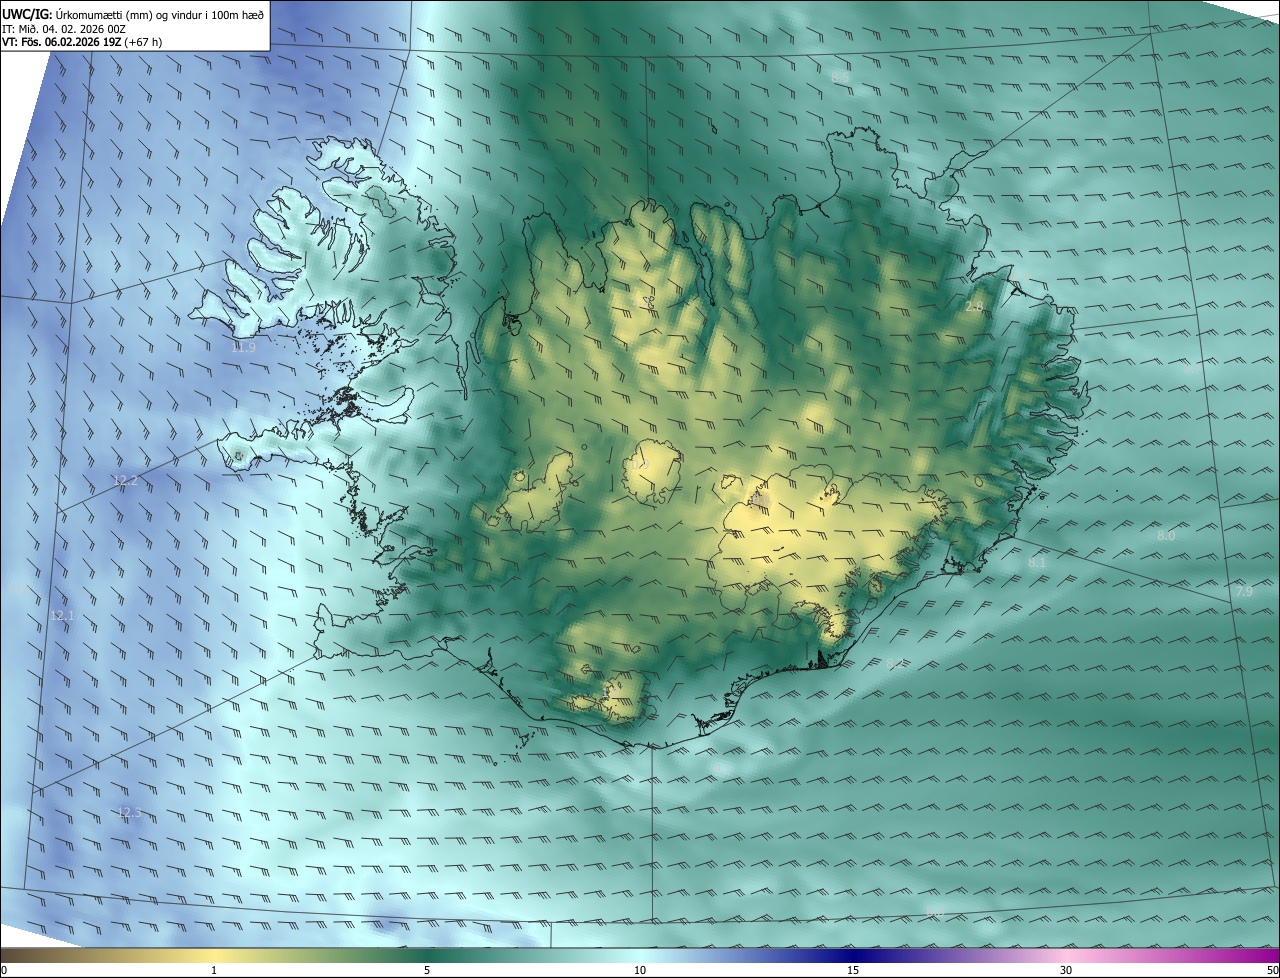Click the map value label '12.3'
This screenshot has width=1280, height=978.
(x=130, y=813)
